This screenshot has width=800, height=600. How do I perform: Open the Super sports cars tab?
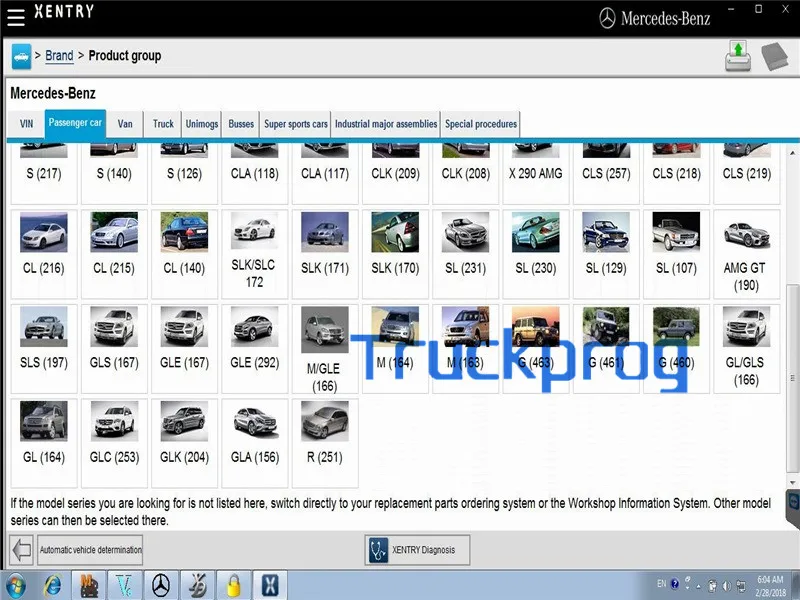click(295, 124)
